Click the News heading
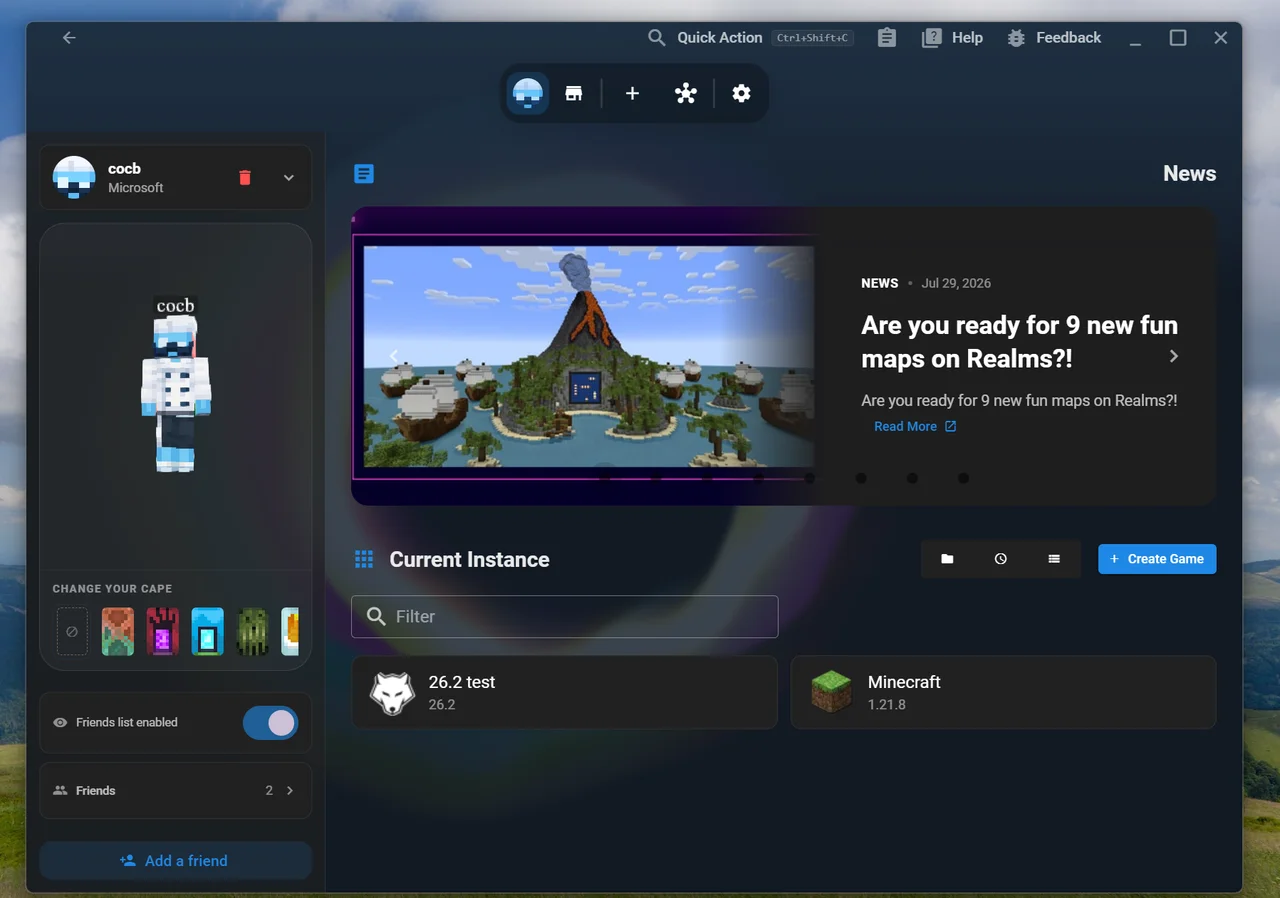Image resolution: width=1280 pixels, height=898 pixels. (1189, 174)
